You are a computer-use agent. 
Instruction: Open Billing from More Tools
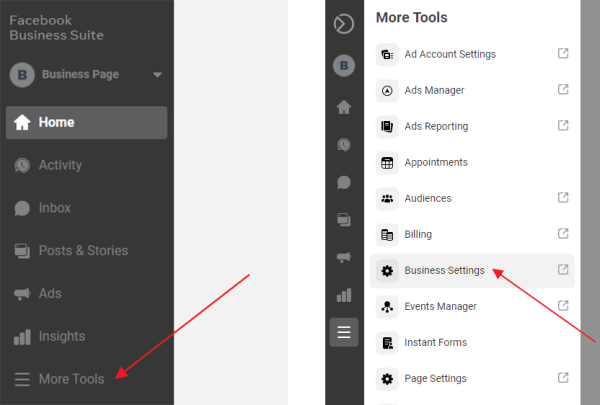[x=472, y=234]
